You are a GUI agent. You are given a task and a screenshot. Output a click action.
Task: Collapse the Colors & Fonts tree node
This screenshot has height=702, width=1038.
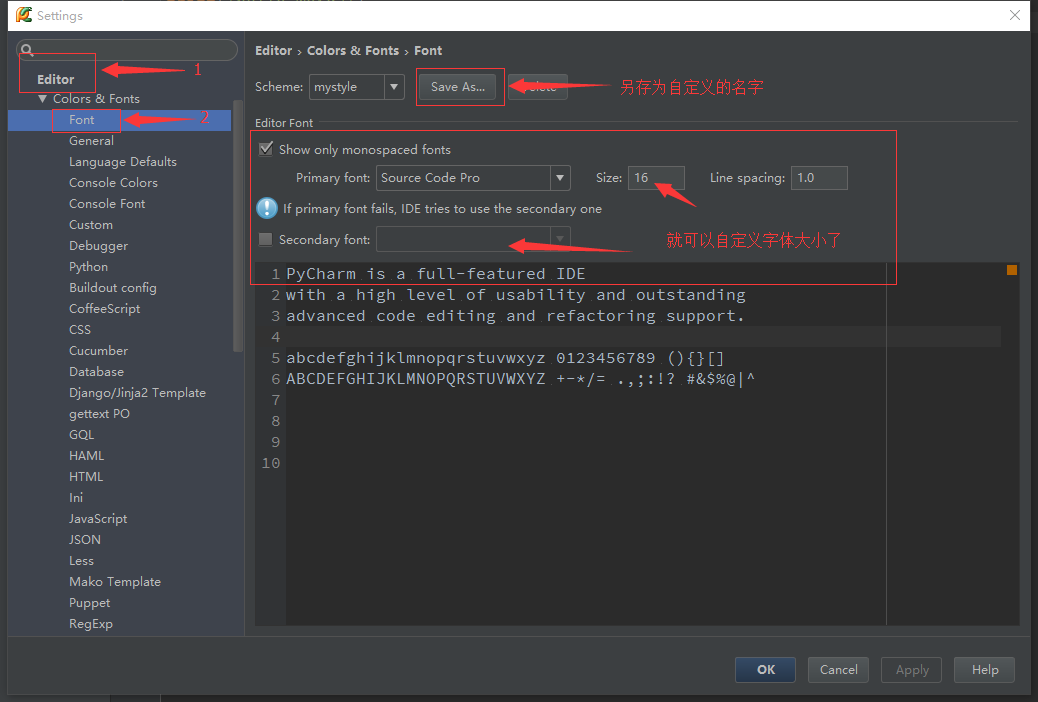point(42,99)
